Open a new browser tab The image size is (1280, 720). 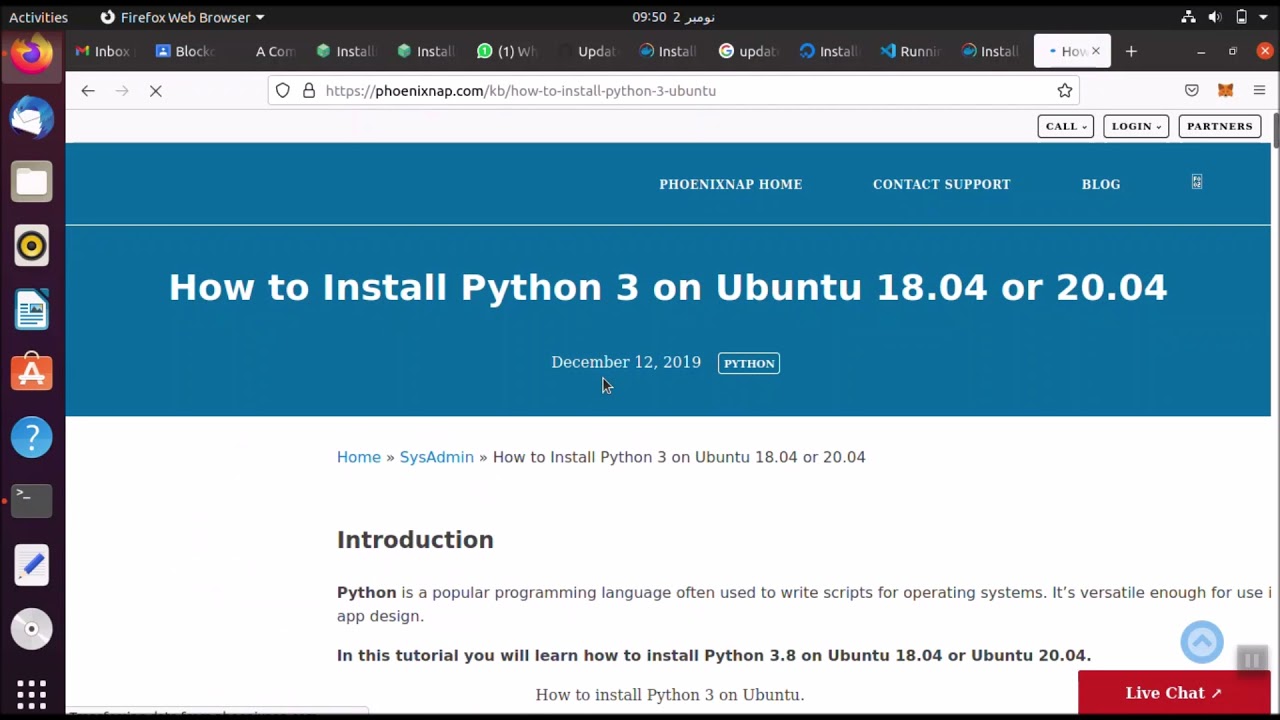click(x=1131, y=51)
